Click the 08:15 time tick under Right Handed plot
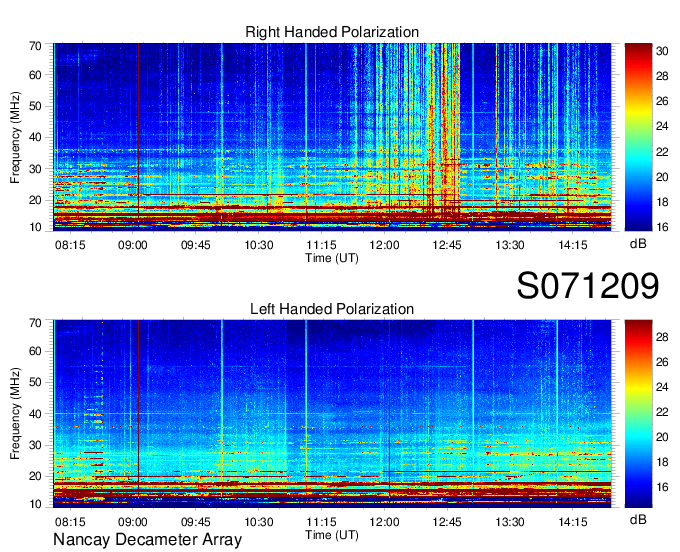Viewport: 680px width, 552px height. click(x=70, y=245)
